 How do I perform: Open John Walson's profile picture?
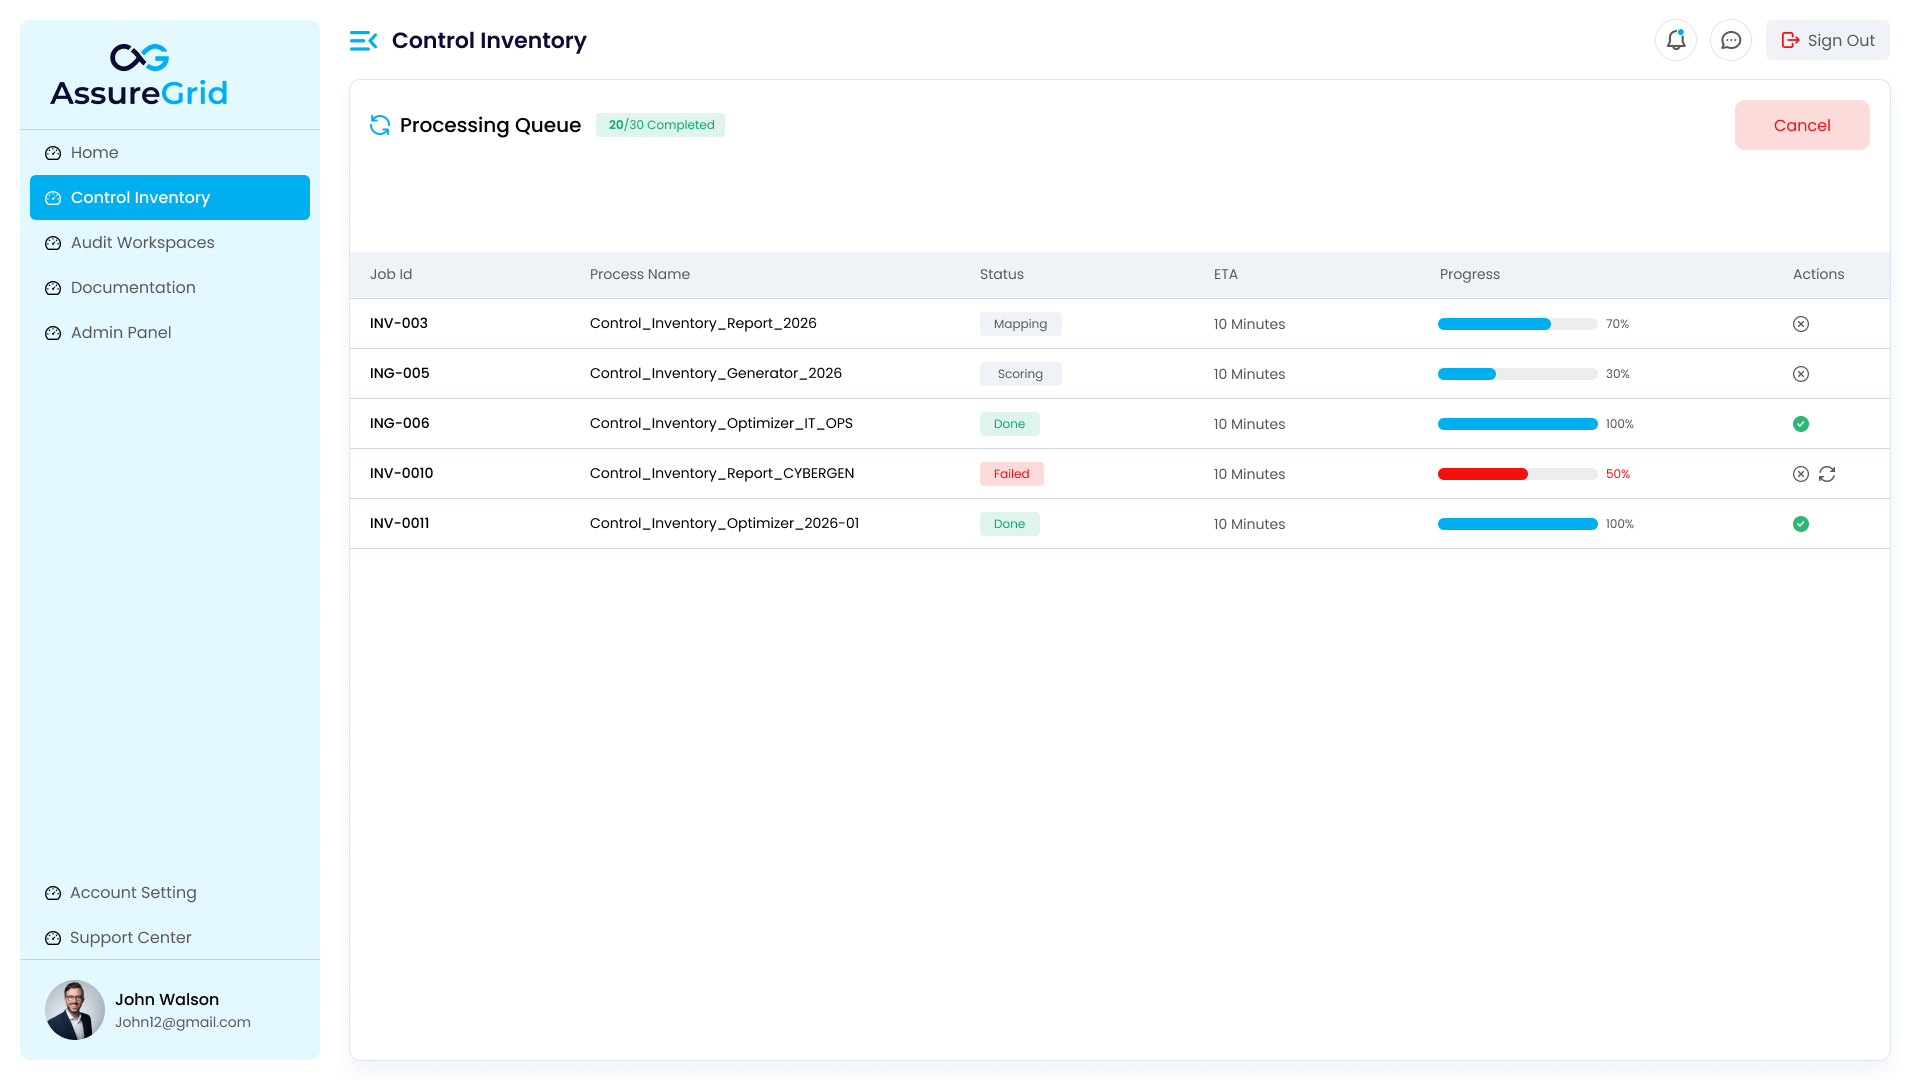click(x=75, y=1010)
